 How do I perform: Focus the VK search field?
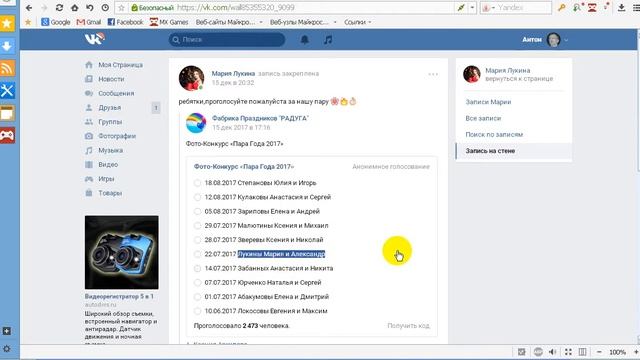click(x=227, y=40)
